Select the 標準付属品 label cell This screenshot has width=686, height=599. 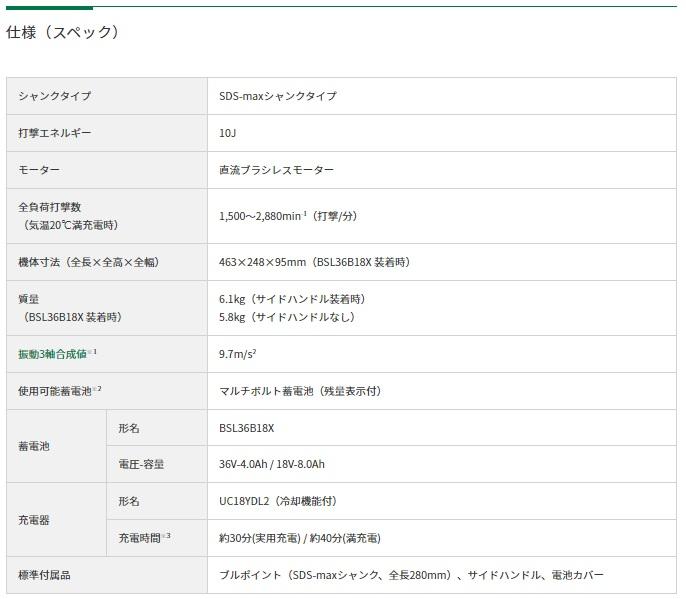[107, 575]
